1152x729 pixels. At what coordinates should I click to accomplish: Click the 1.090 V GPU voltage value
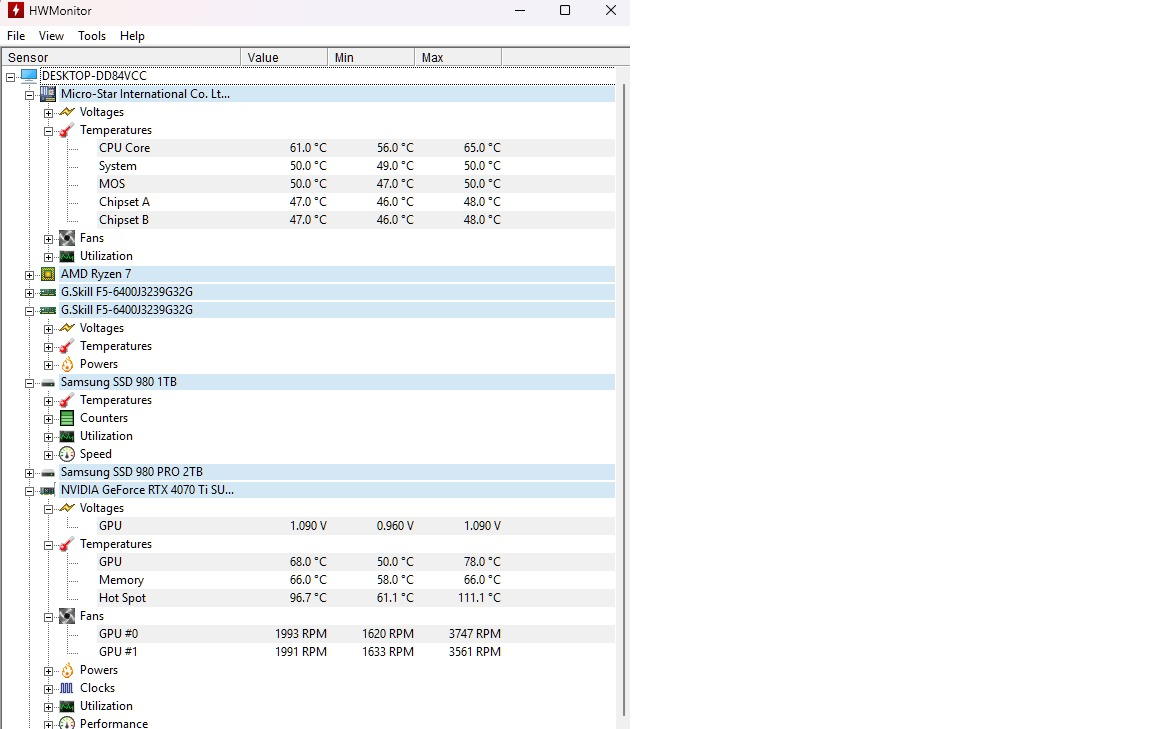(308, 526)
